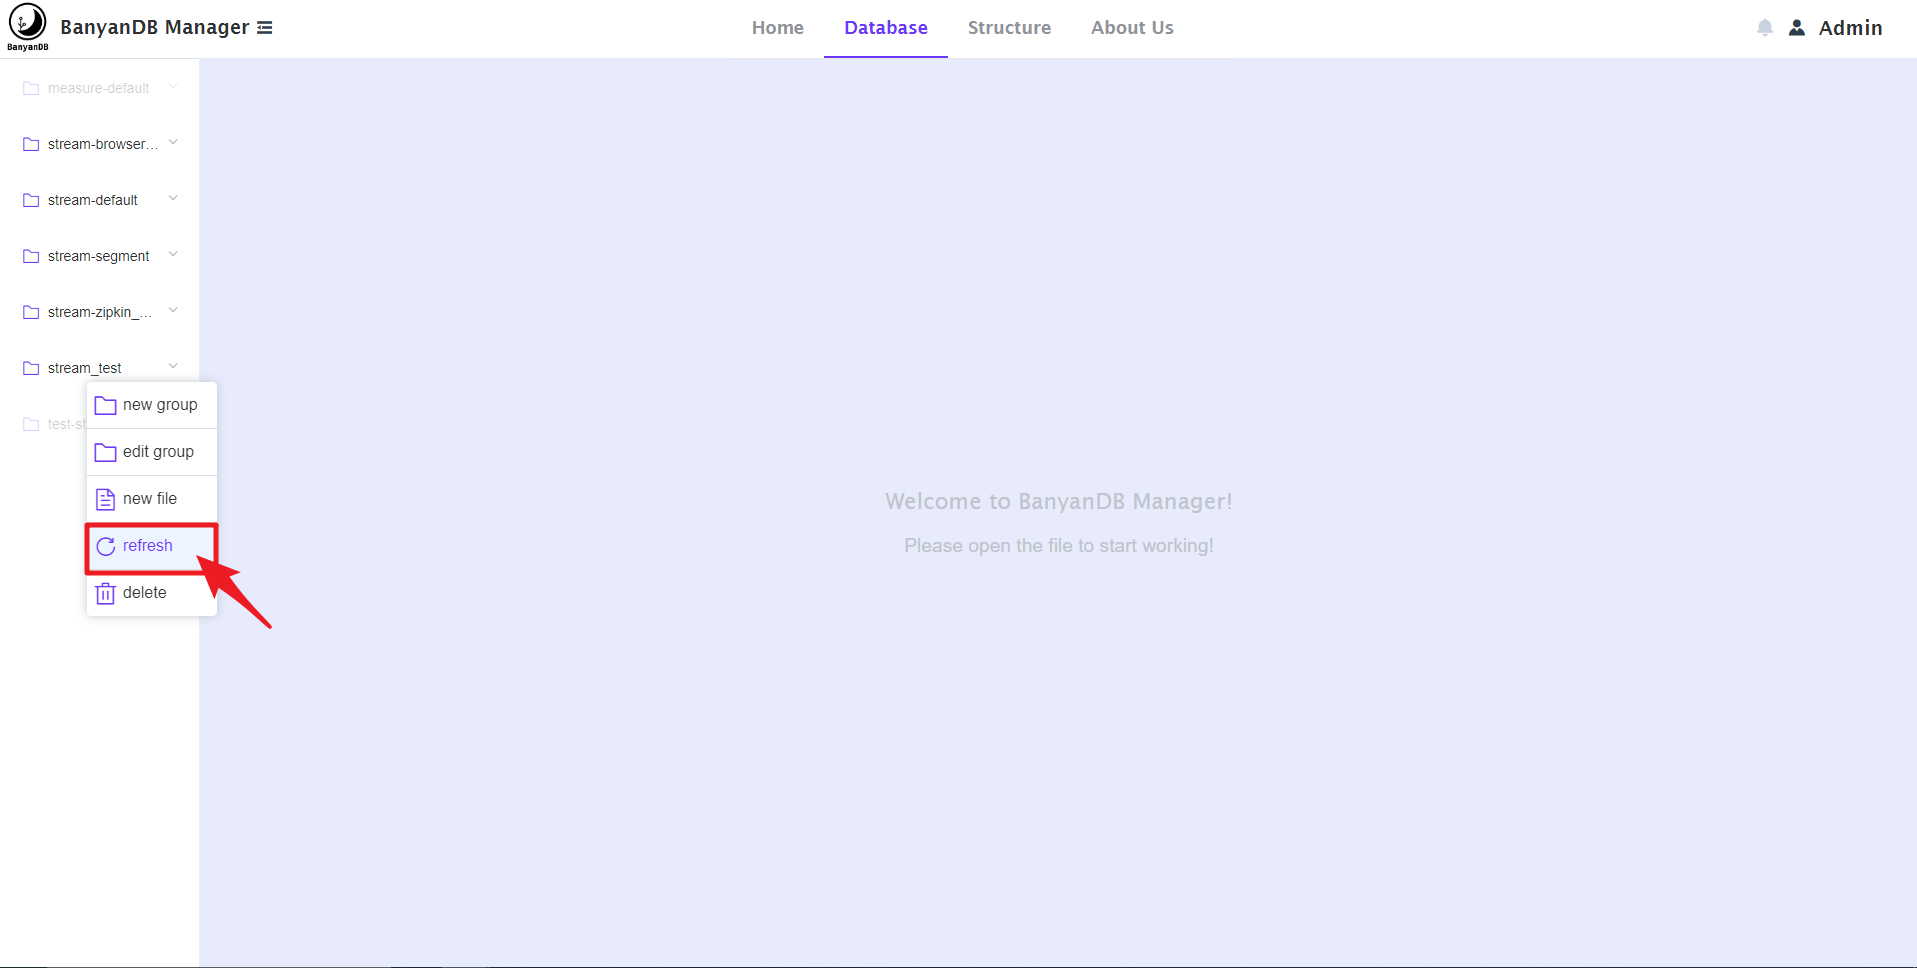Screen dimensions: 1917x968
Task: Open the About Us tab
Action: click(x=1132, y=28)
